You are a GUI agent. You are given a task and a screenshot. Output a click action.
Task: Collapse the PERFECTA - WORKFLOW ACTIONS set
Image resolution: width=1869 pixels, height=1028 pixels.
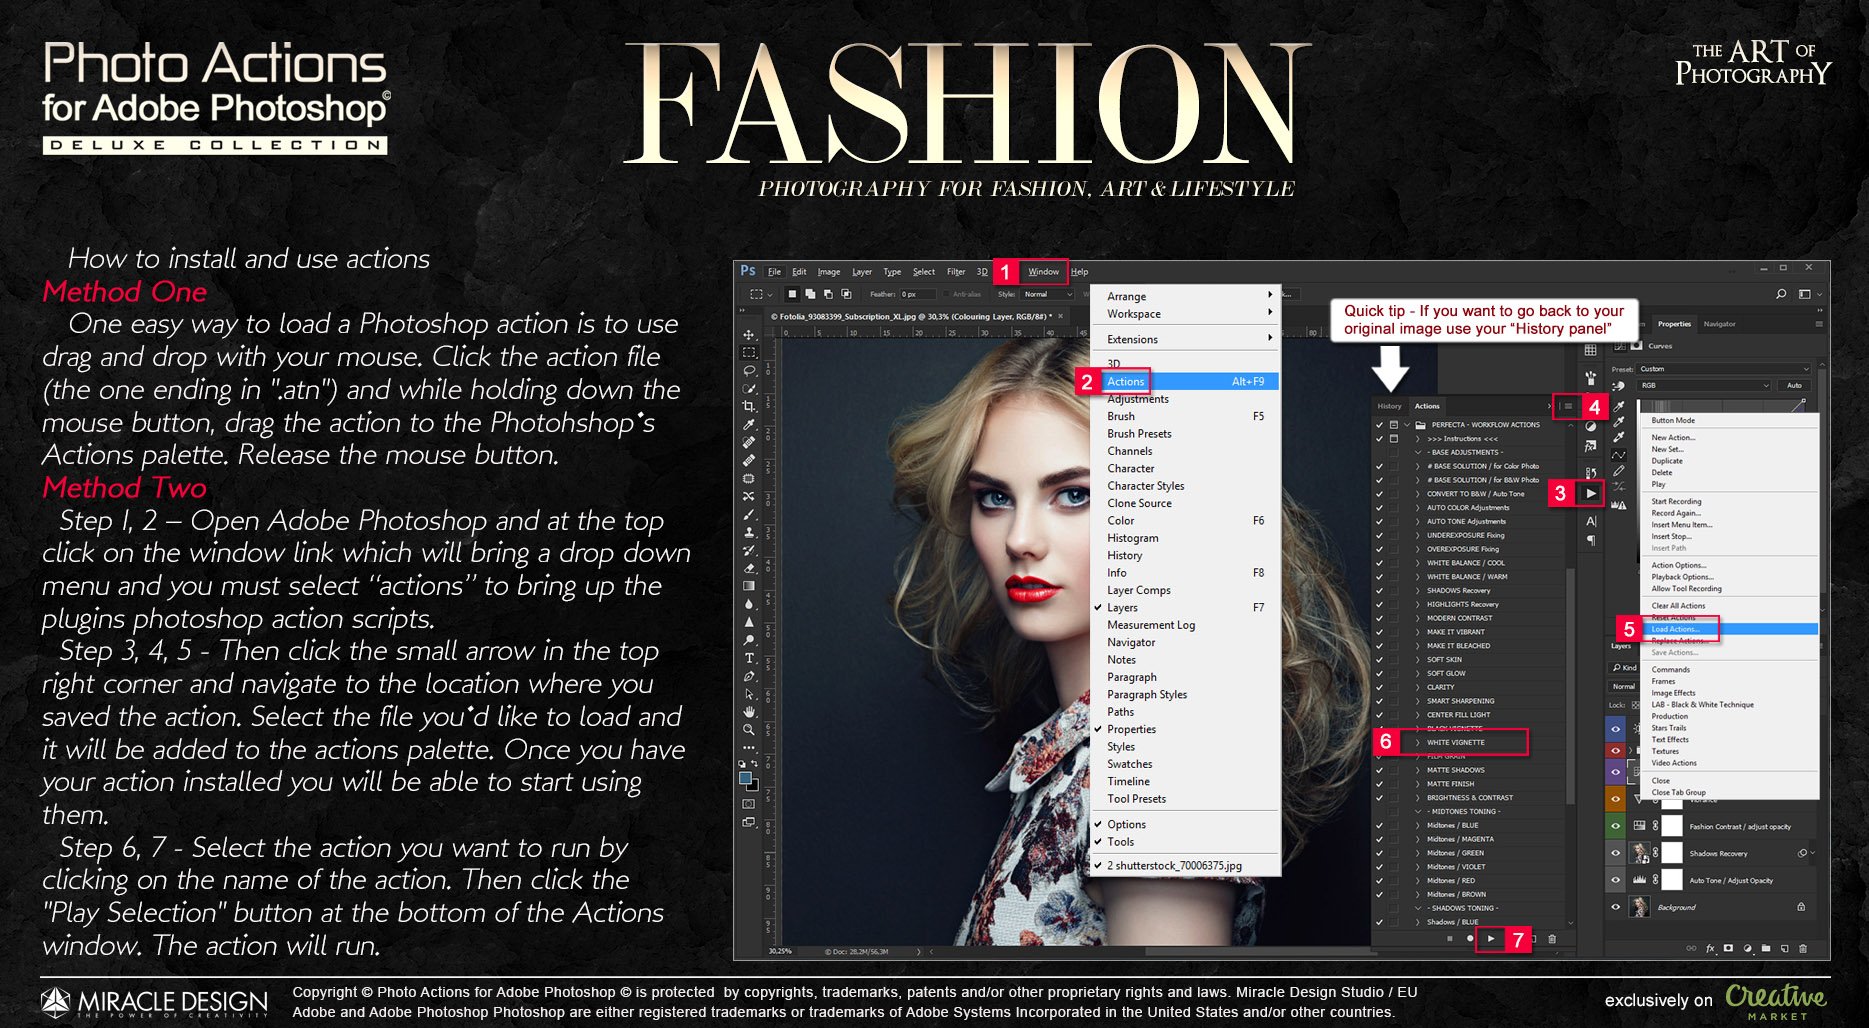(x=1407, y=424)
